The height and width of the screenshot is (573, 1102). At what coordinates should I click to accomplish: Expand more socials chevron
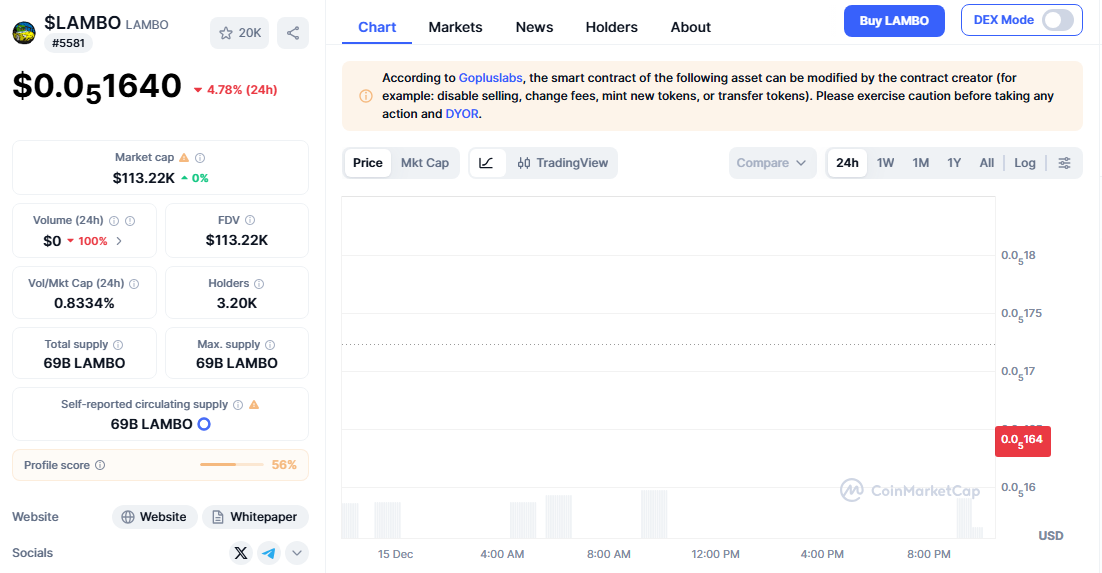[x=297, y=553]
